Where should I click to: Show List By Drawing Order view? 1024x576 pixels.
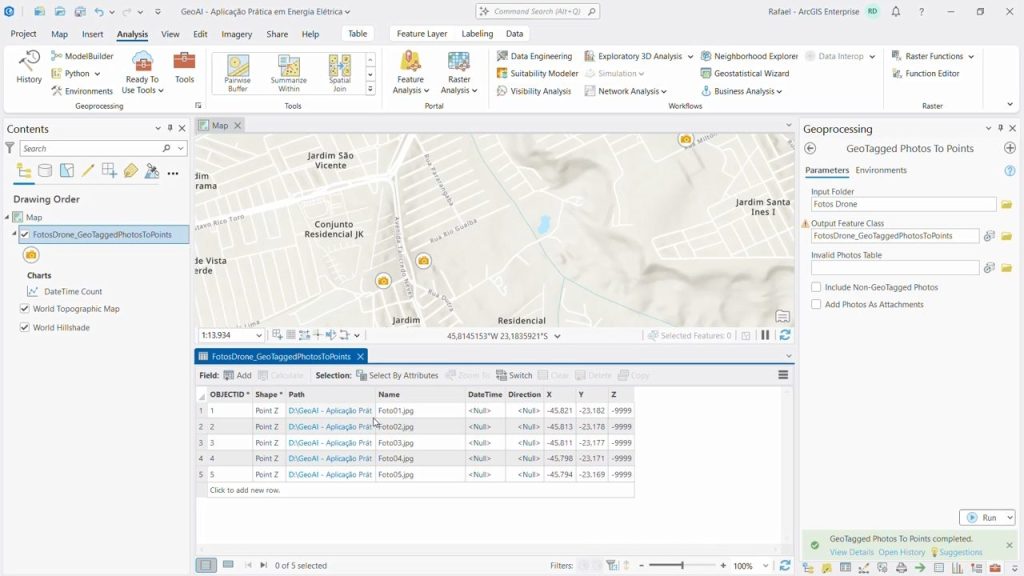pos(24,171)
